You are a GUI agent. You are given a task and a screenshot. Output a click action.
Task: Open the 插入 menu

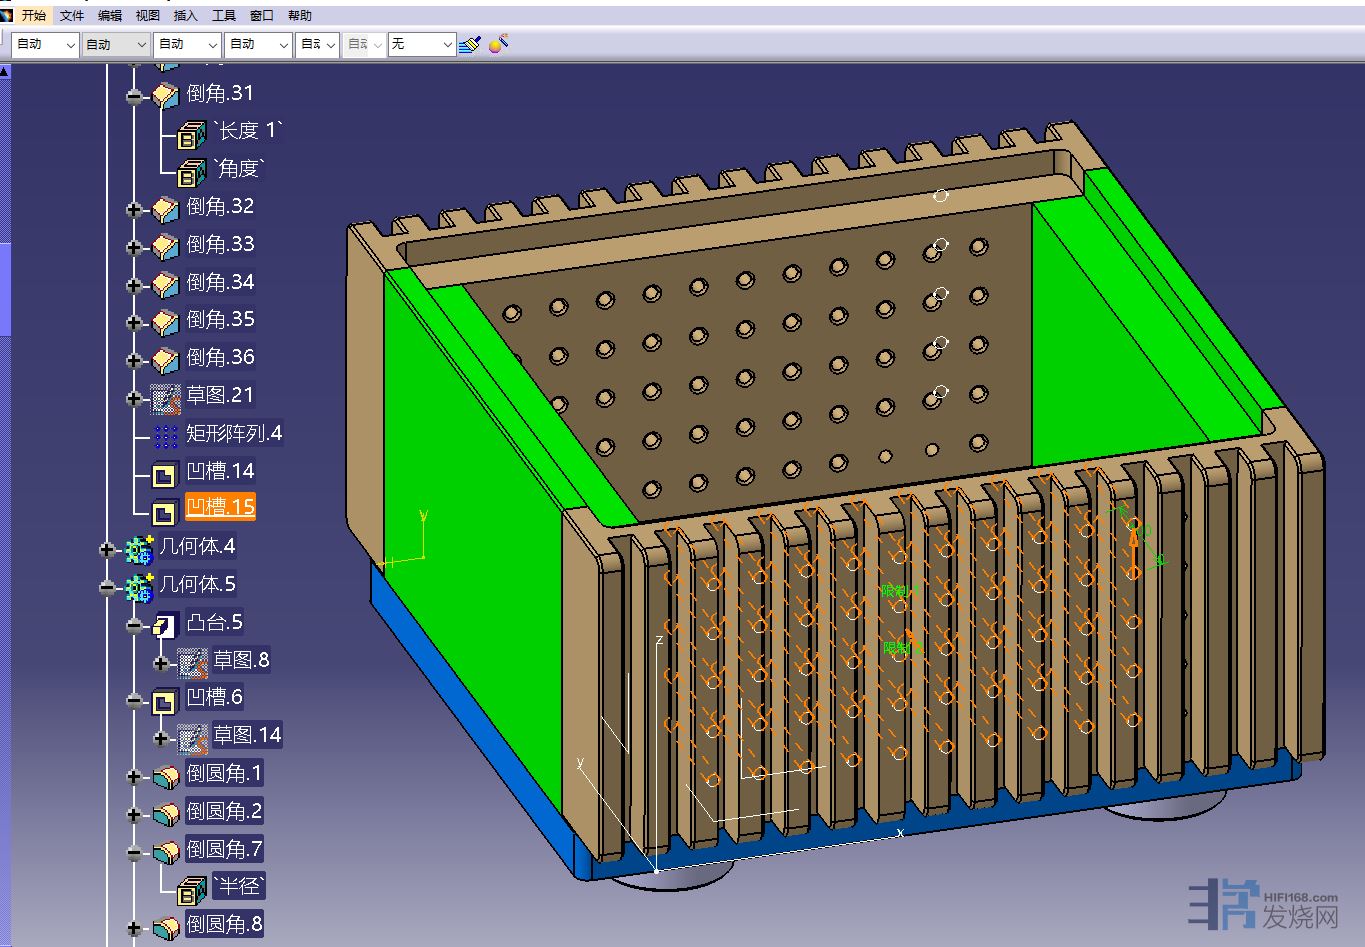[x=186, y=15]
